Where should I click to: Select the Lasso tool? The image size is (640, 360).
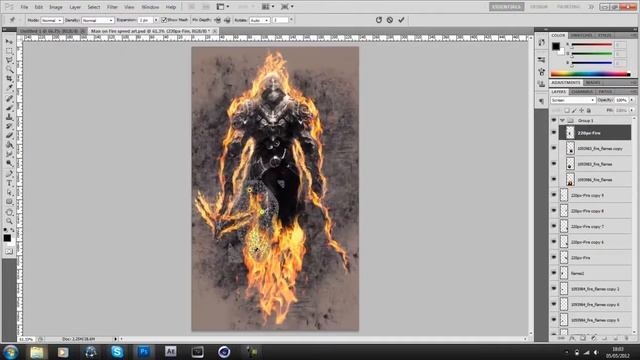pos(9,60)
